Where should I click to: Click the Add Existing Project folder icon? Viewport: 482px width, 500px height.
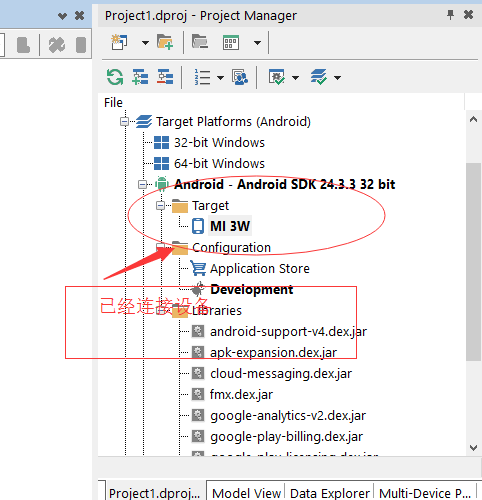click(165, 42)
